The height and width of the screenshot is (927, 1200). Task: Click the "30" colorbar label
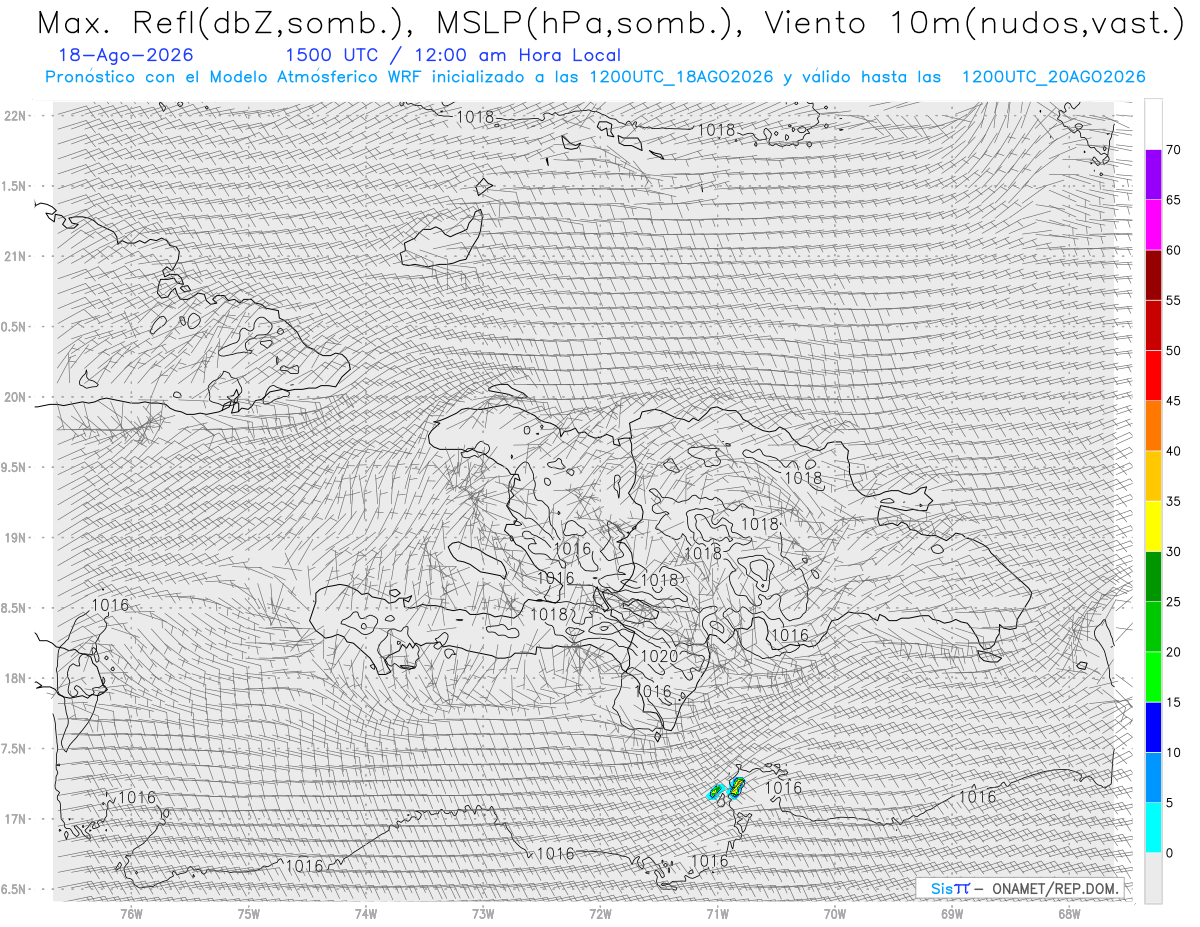point(1173,552)
